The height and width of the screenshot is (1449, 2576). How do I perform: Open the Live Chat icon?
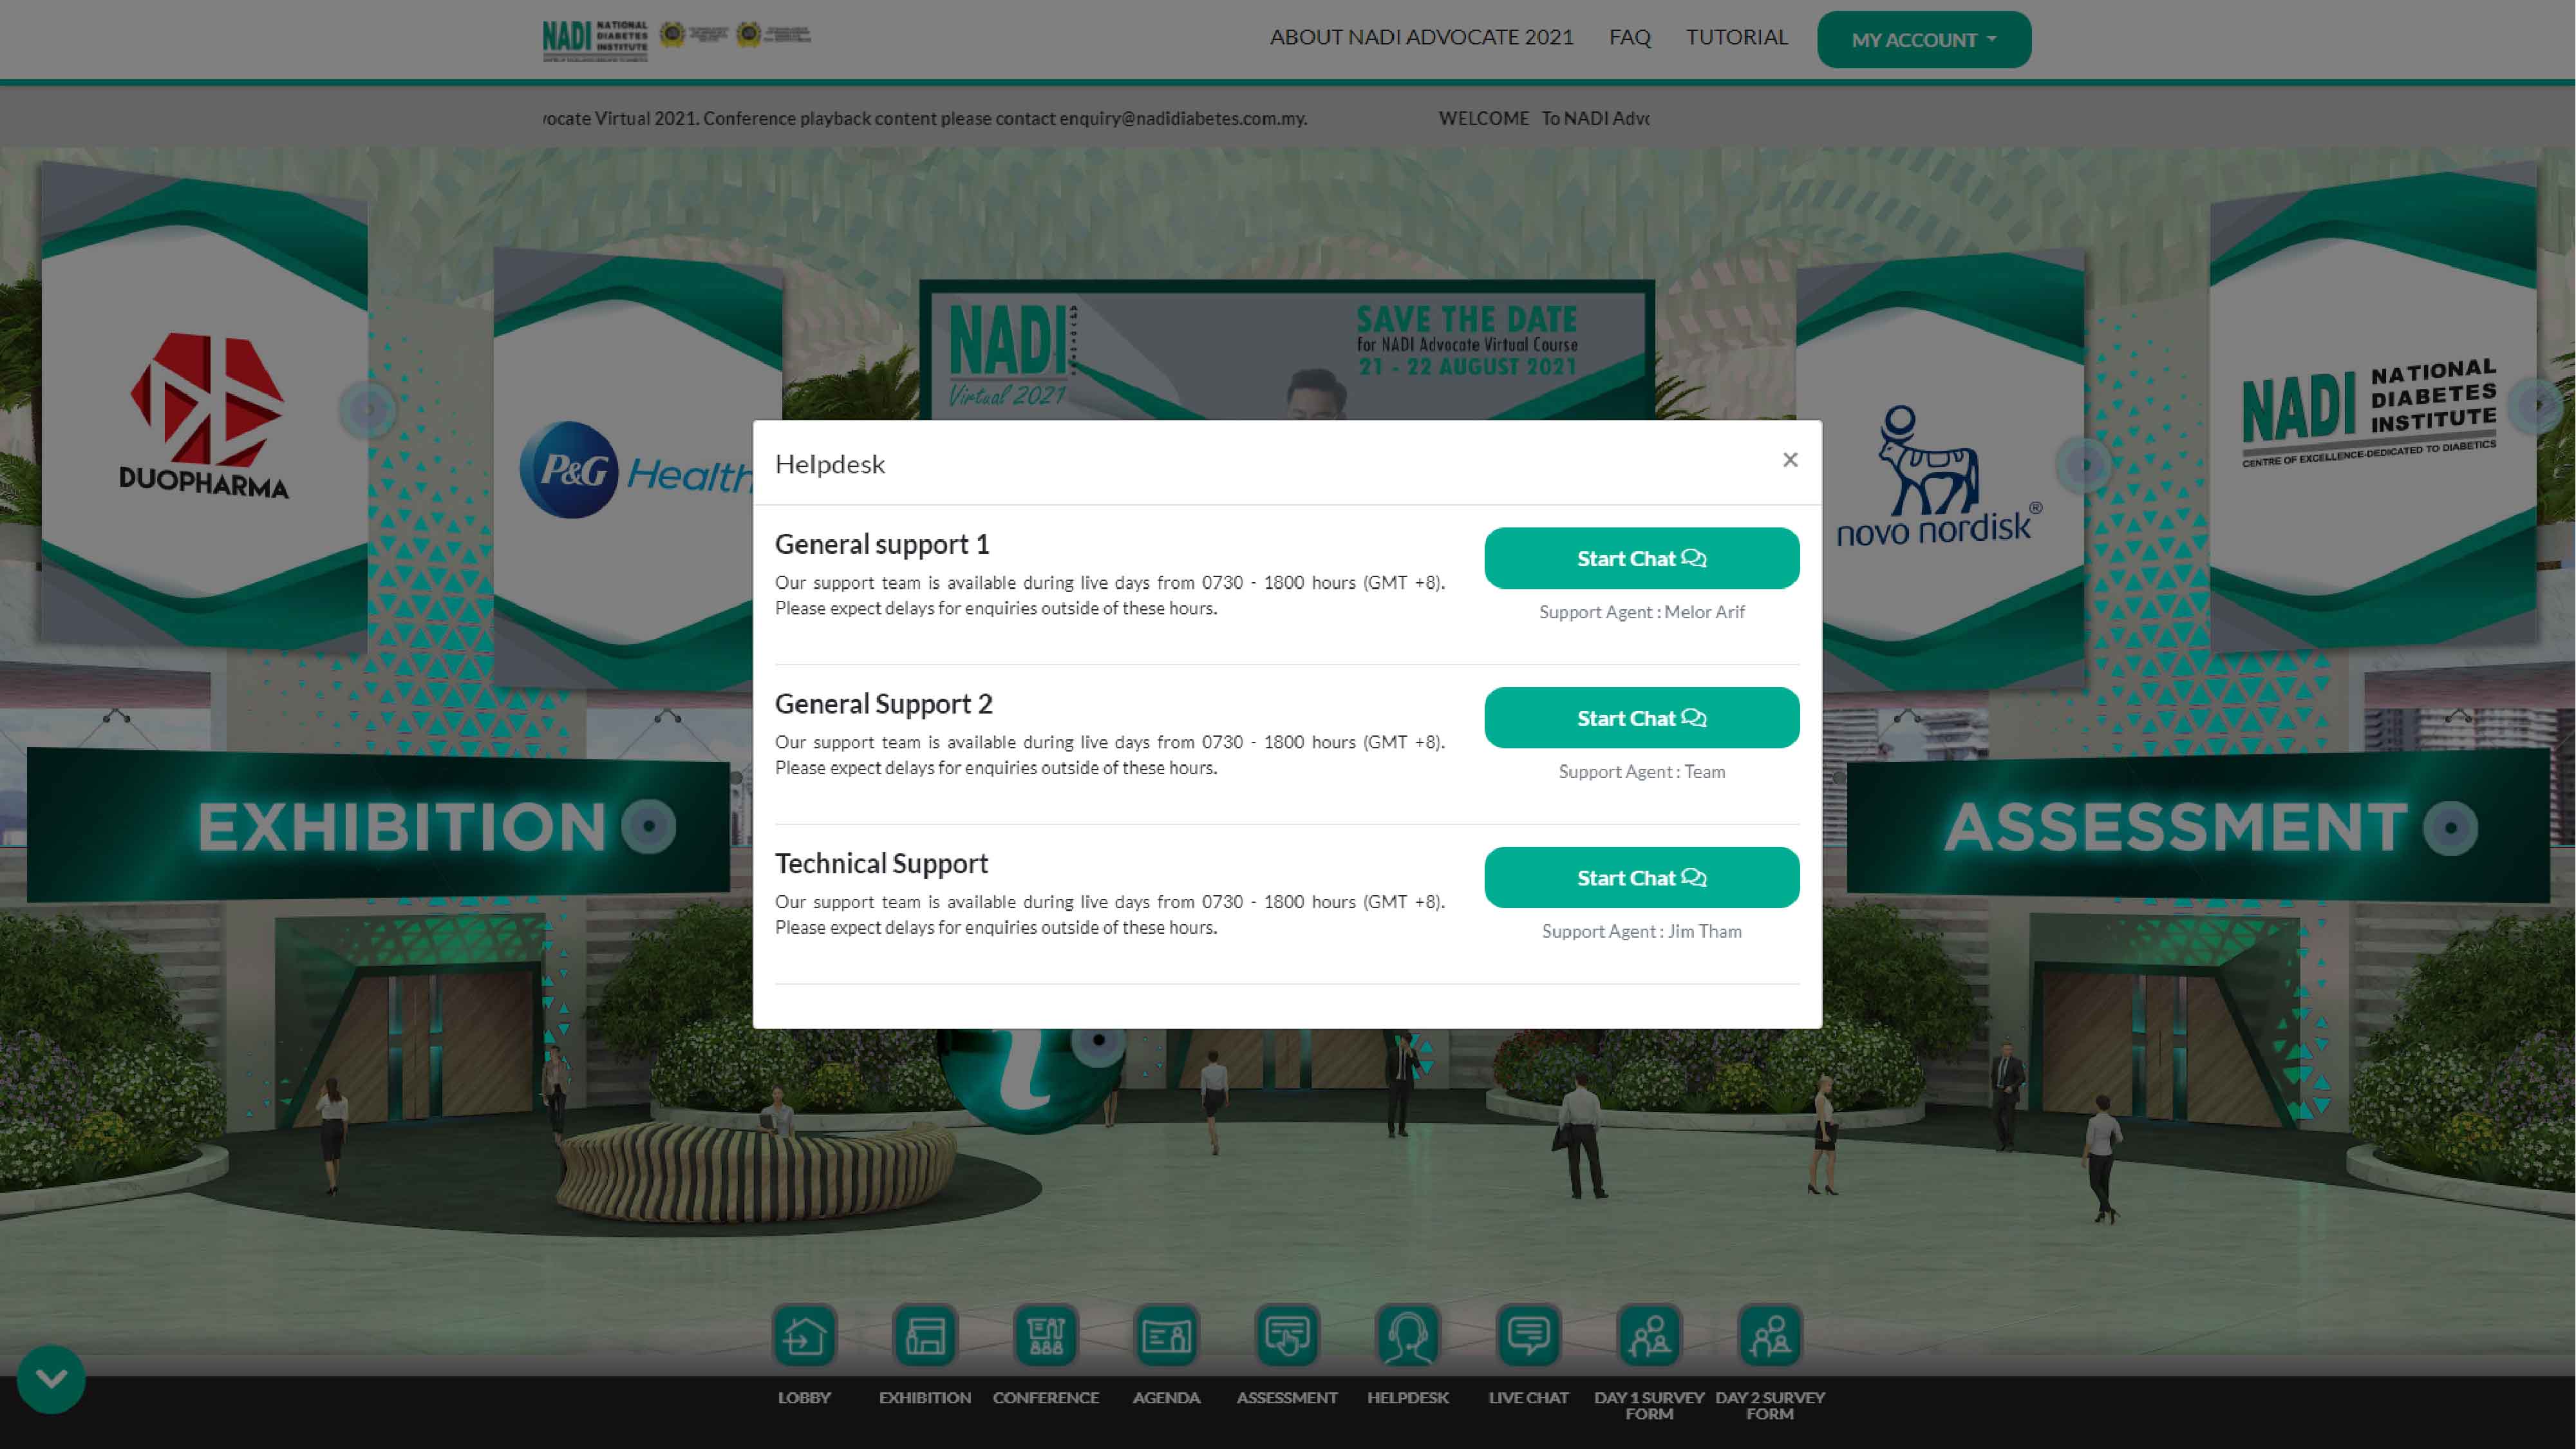tap(1528, 1335)
